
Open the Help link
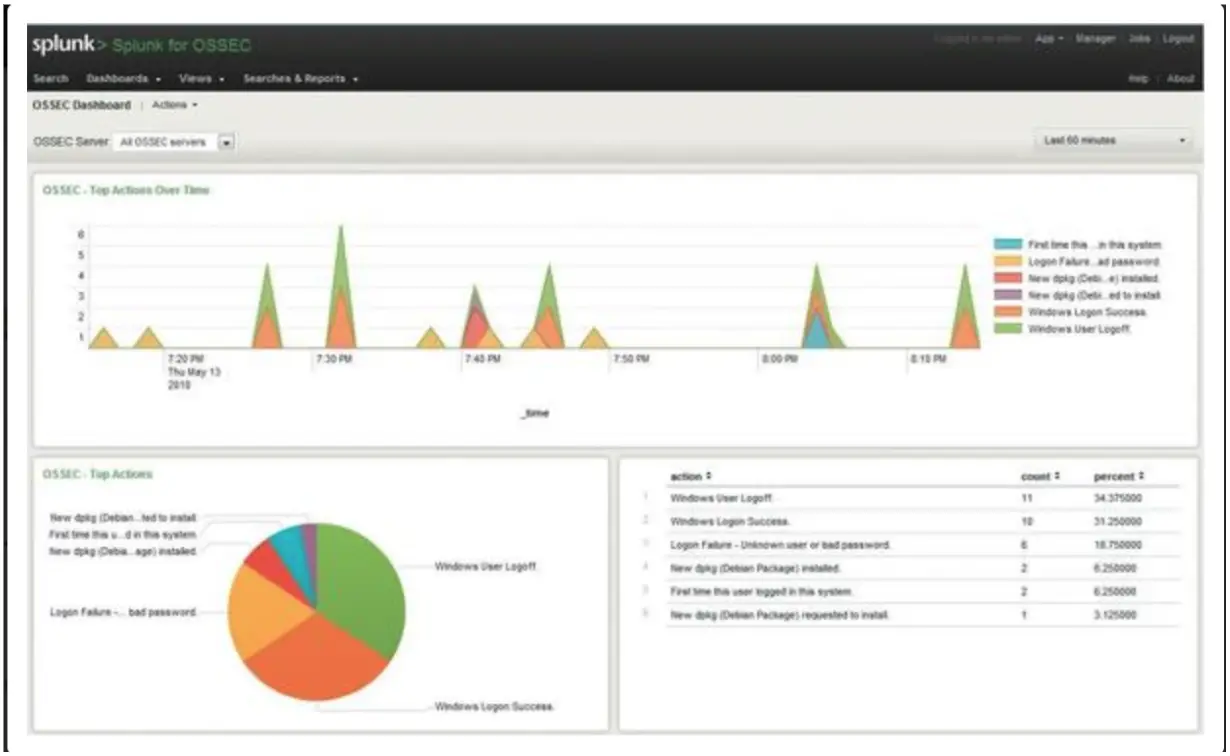tap(1138, 78)
